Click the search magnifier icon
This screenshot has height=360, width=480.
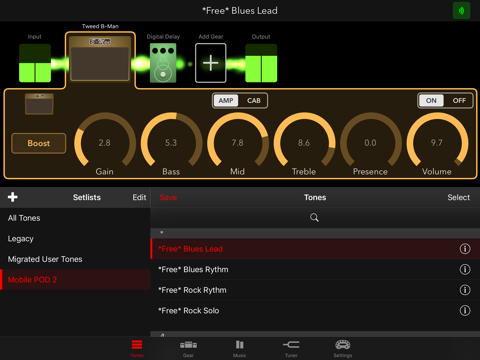coord(314,218)
